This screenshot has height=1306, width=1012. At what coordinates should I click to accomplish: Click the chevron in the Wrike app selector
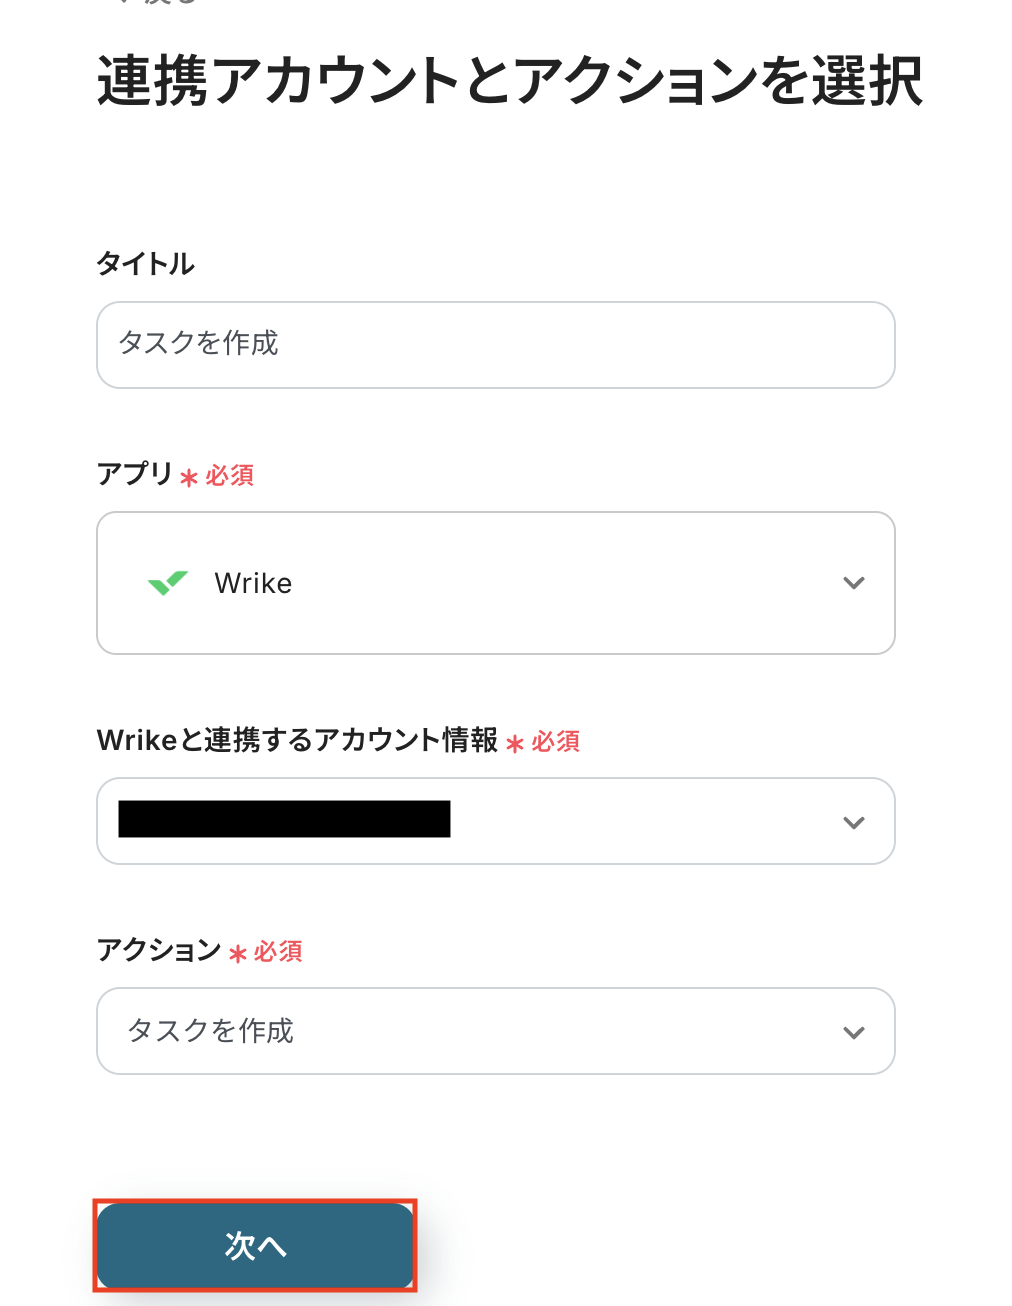pyautogui.click(x=853, y=583)
